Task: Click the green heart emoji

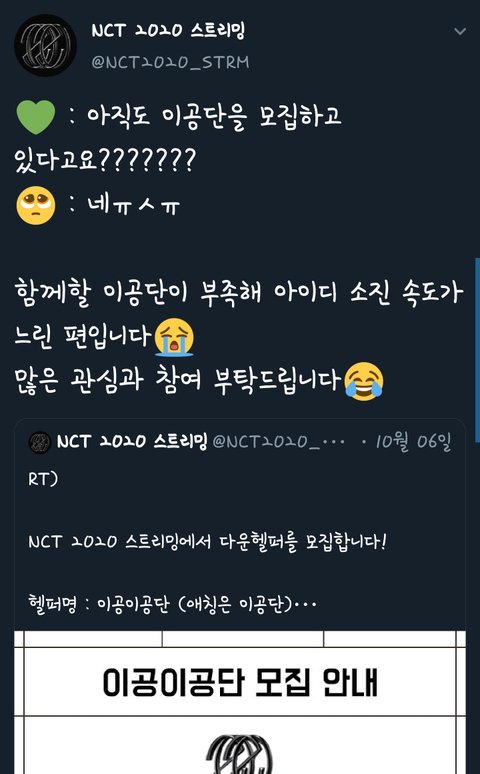Action: tap(36, 117)
